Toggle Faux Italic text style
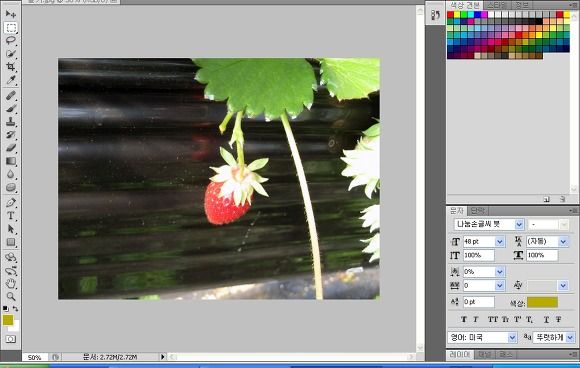Viewport: 580px width, 368px height. [x=476, y=319]
